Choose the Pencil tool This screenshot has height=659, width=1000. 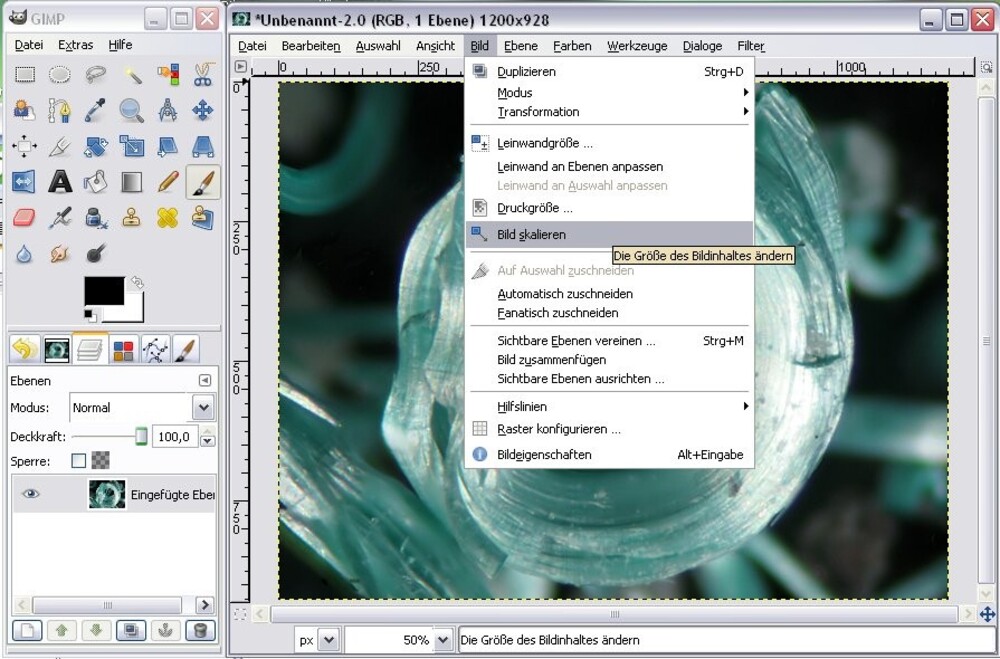pos(168,182)
